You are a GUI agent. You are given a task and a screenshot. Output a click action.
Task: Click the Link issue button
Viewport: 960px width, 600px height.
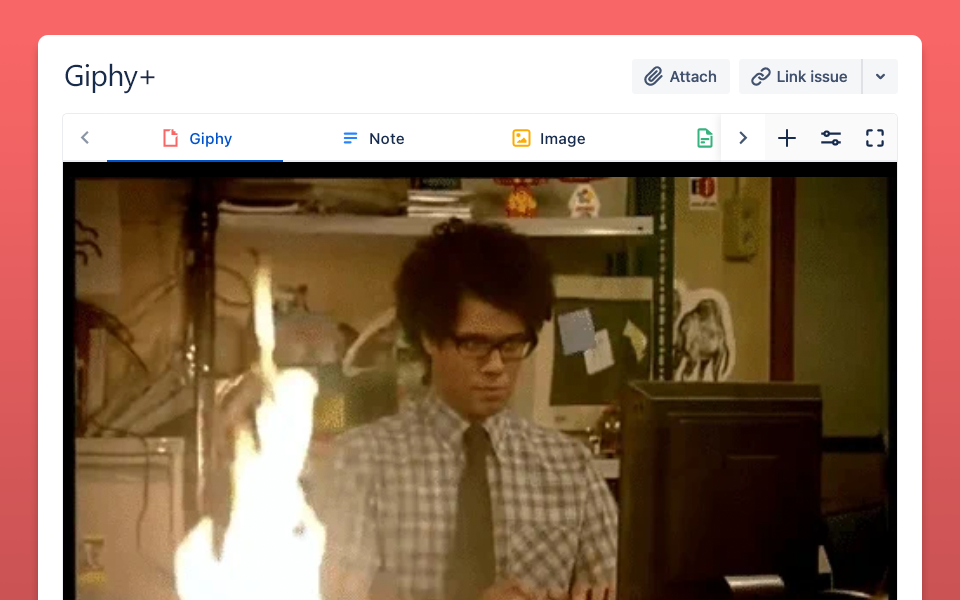800,77
